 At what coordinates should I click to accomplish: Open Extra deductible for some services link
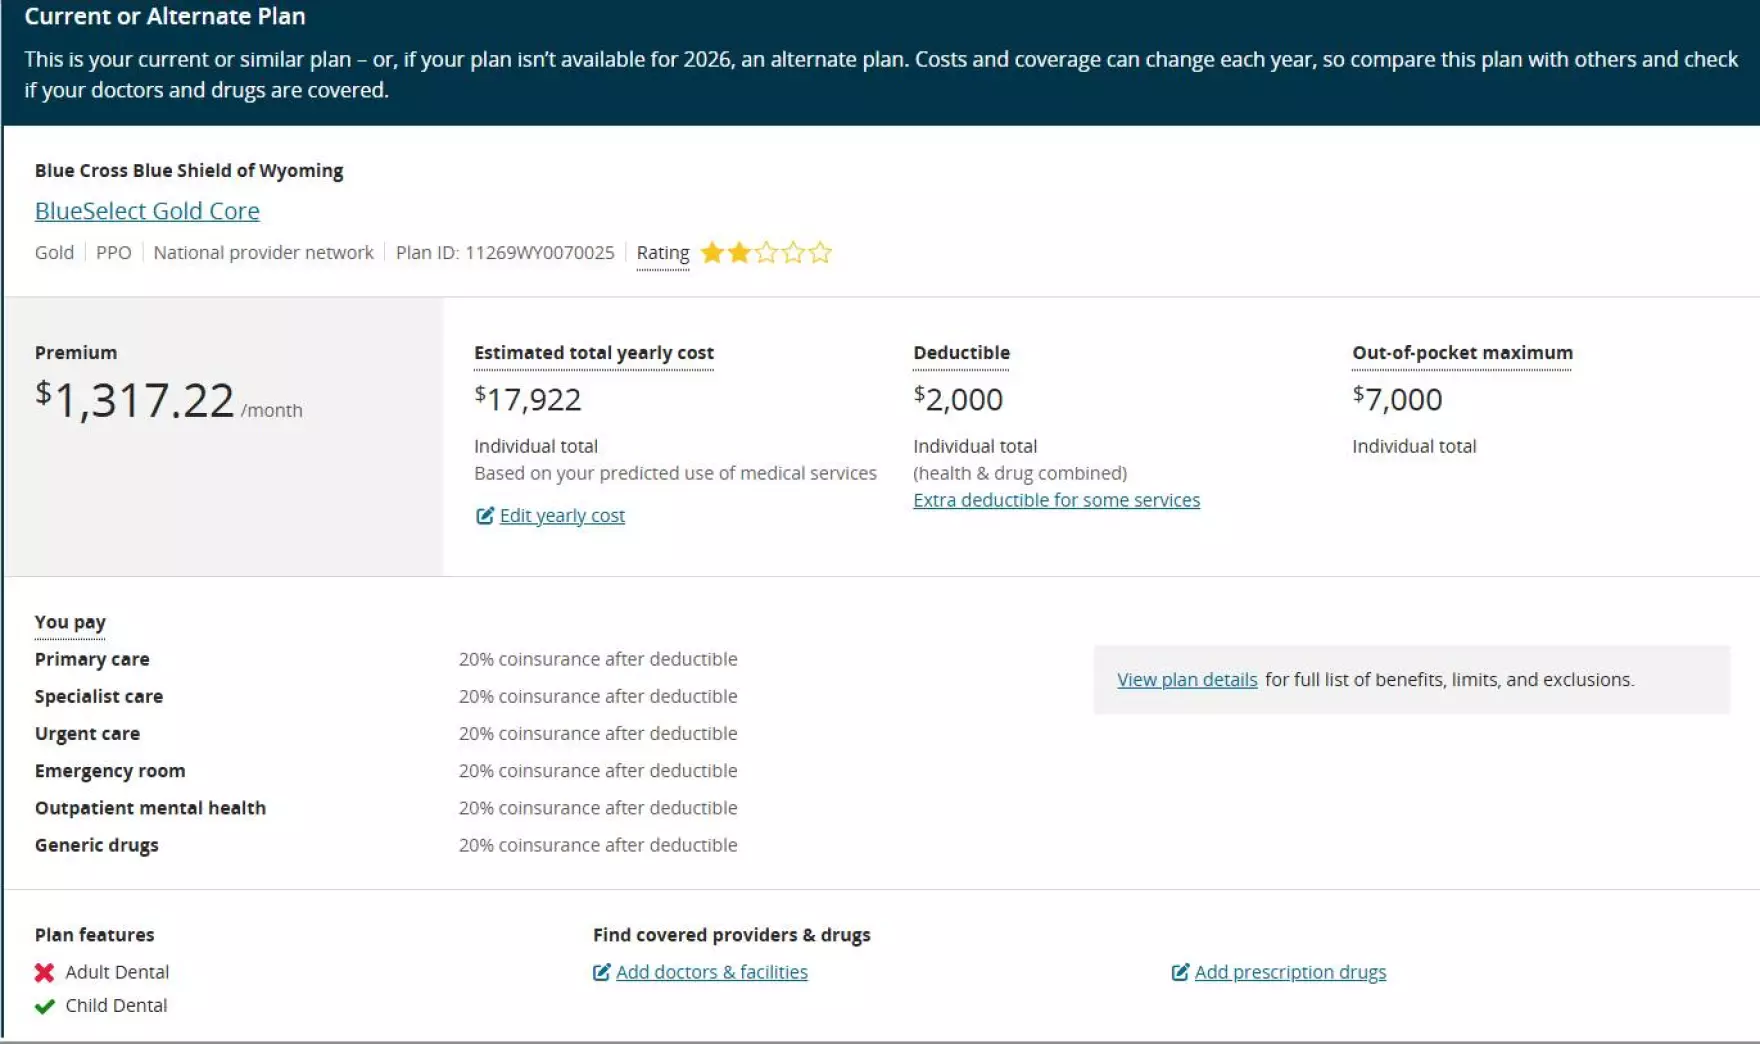[x=1056, y=500]
